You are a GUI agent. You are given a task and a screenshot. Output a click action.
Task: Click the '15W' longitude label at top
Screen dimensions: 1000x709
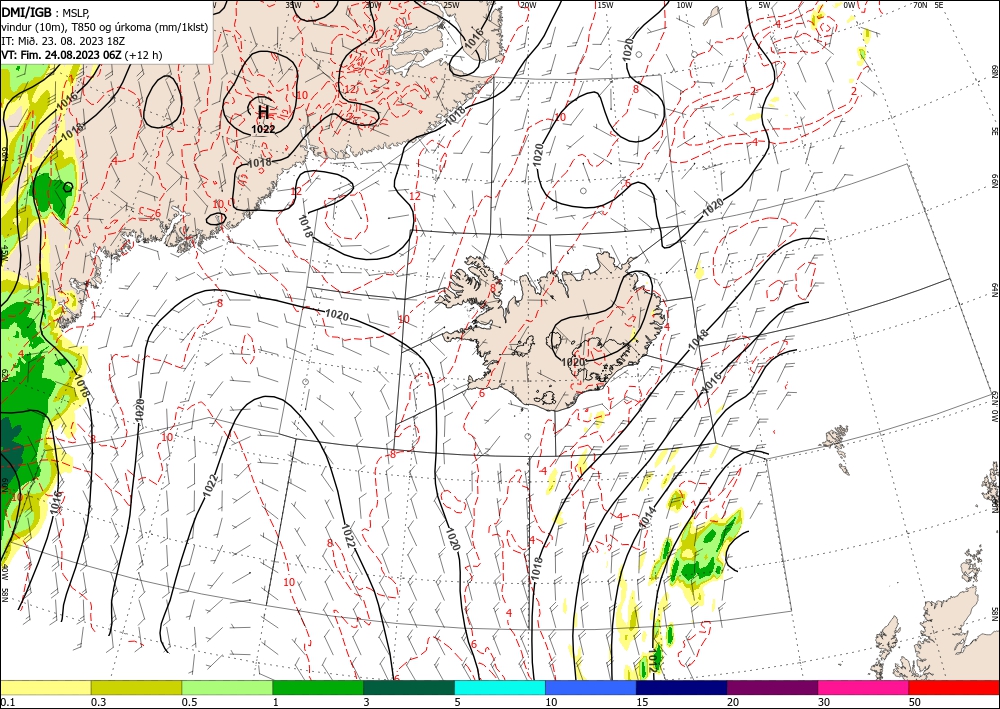(605, 5)
